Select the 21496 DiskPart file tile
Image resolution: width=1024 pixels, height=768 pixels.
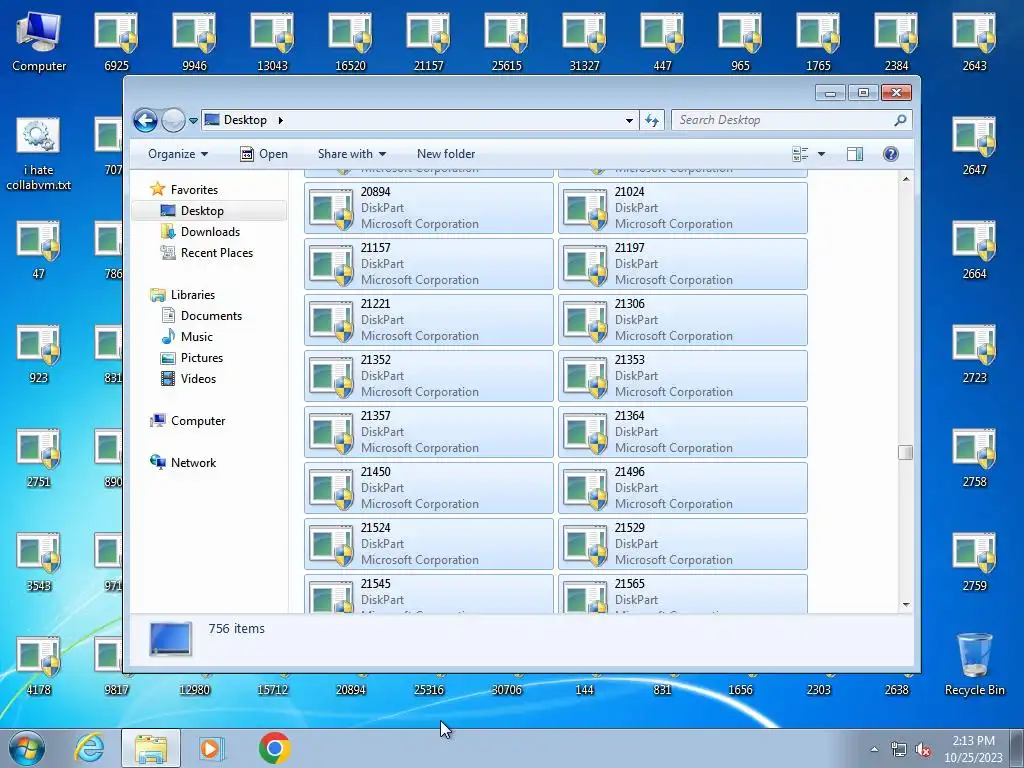click(x=682, y=488)
